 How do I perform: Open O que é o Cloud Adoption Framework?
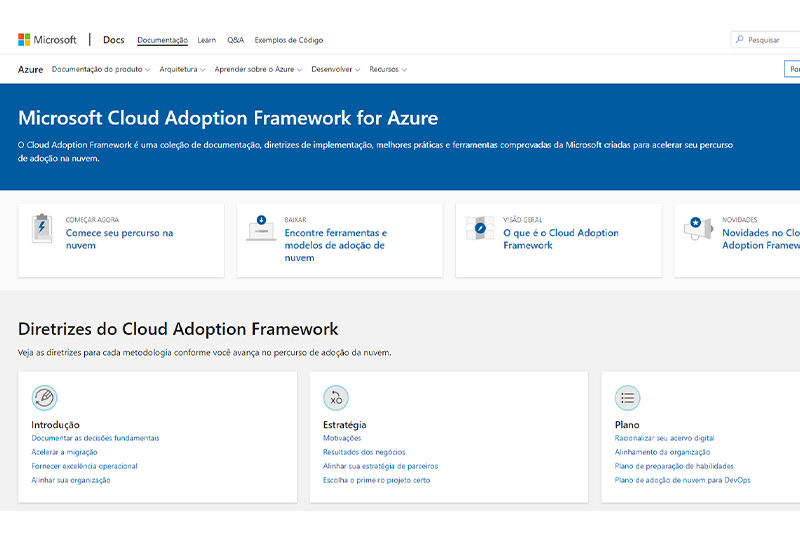561,239
